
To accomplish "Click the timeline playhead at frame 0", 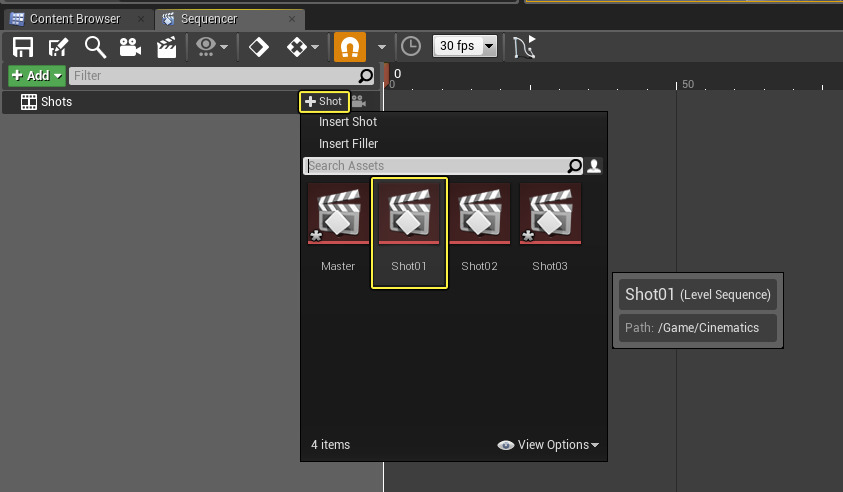I will [385, 76].
